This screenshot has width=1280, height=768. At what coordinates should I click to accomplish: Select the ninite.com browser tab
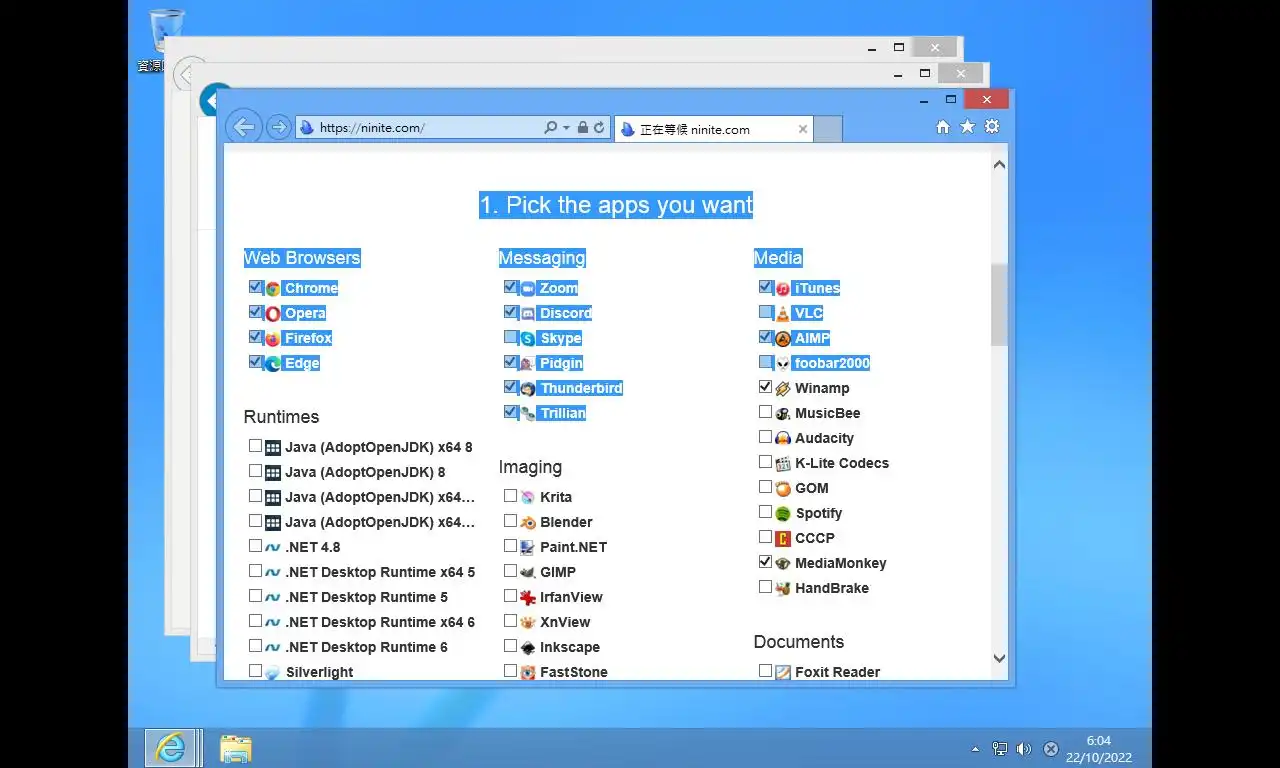tap(713, 129)
